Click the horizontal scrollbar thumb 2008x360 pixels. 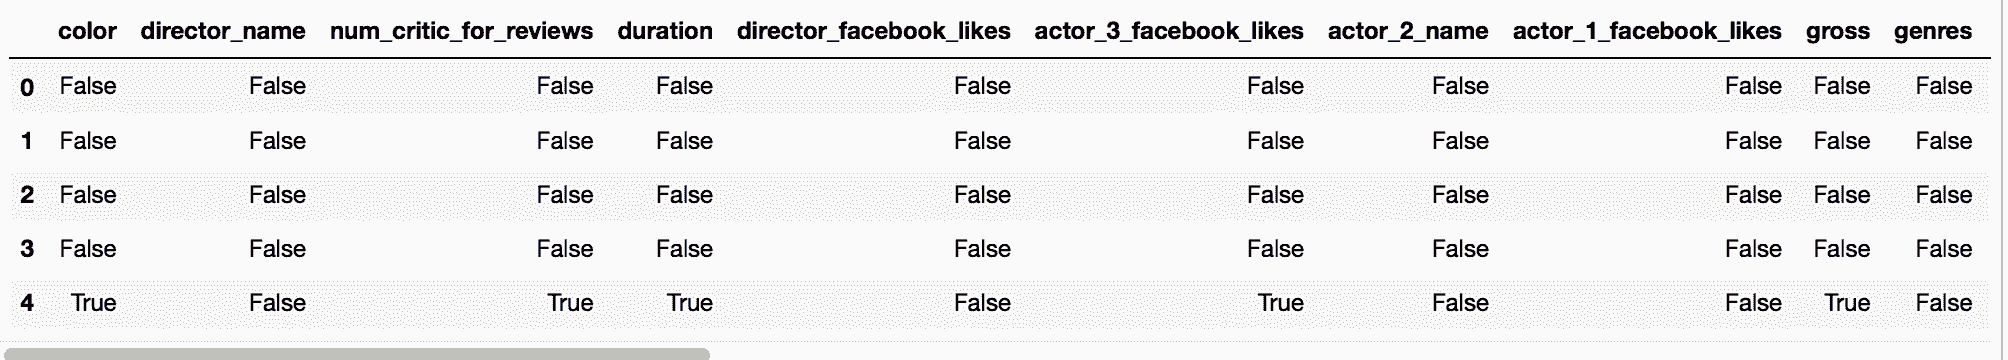357,353
